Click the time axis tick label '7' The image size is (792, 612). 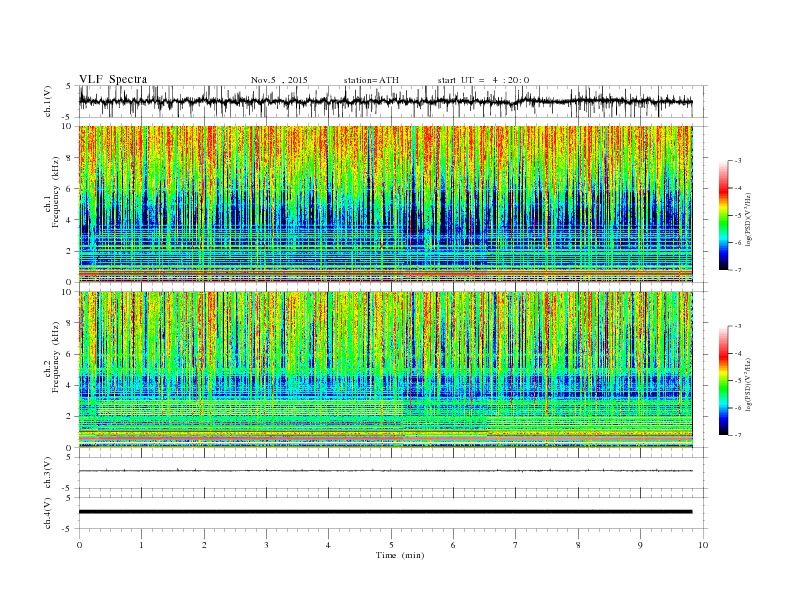(516, 545)
